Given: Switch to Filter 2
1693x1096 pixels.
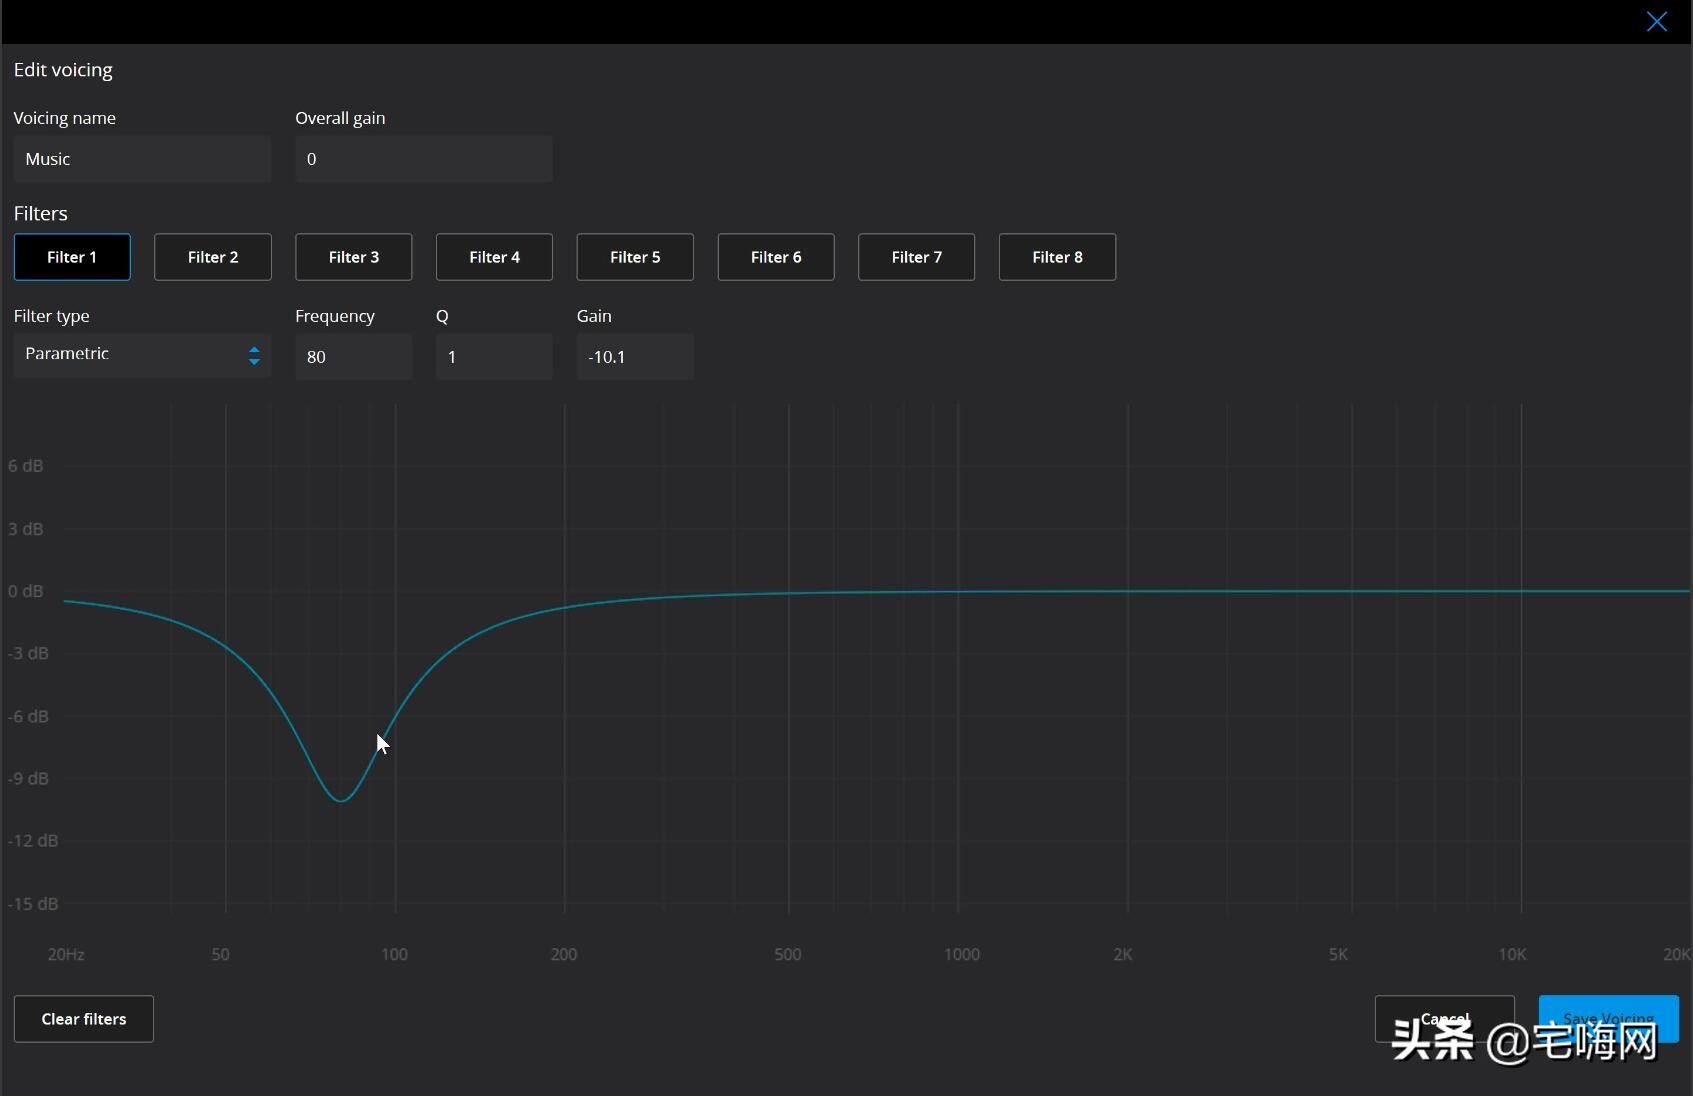Looking at the screenshot, I should [x=213, y=257].
